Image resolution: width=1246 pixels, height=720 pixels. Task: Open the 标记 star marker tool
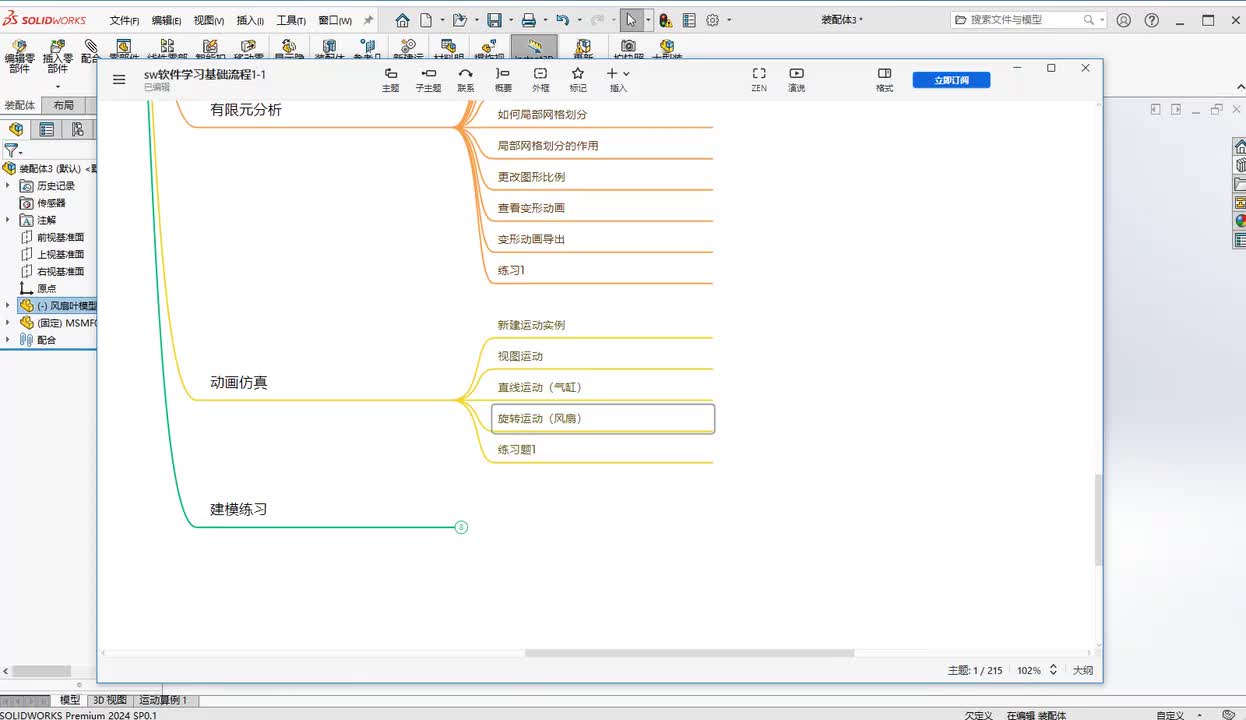578,78
